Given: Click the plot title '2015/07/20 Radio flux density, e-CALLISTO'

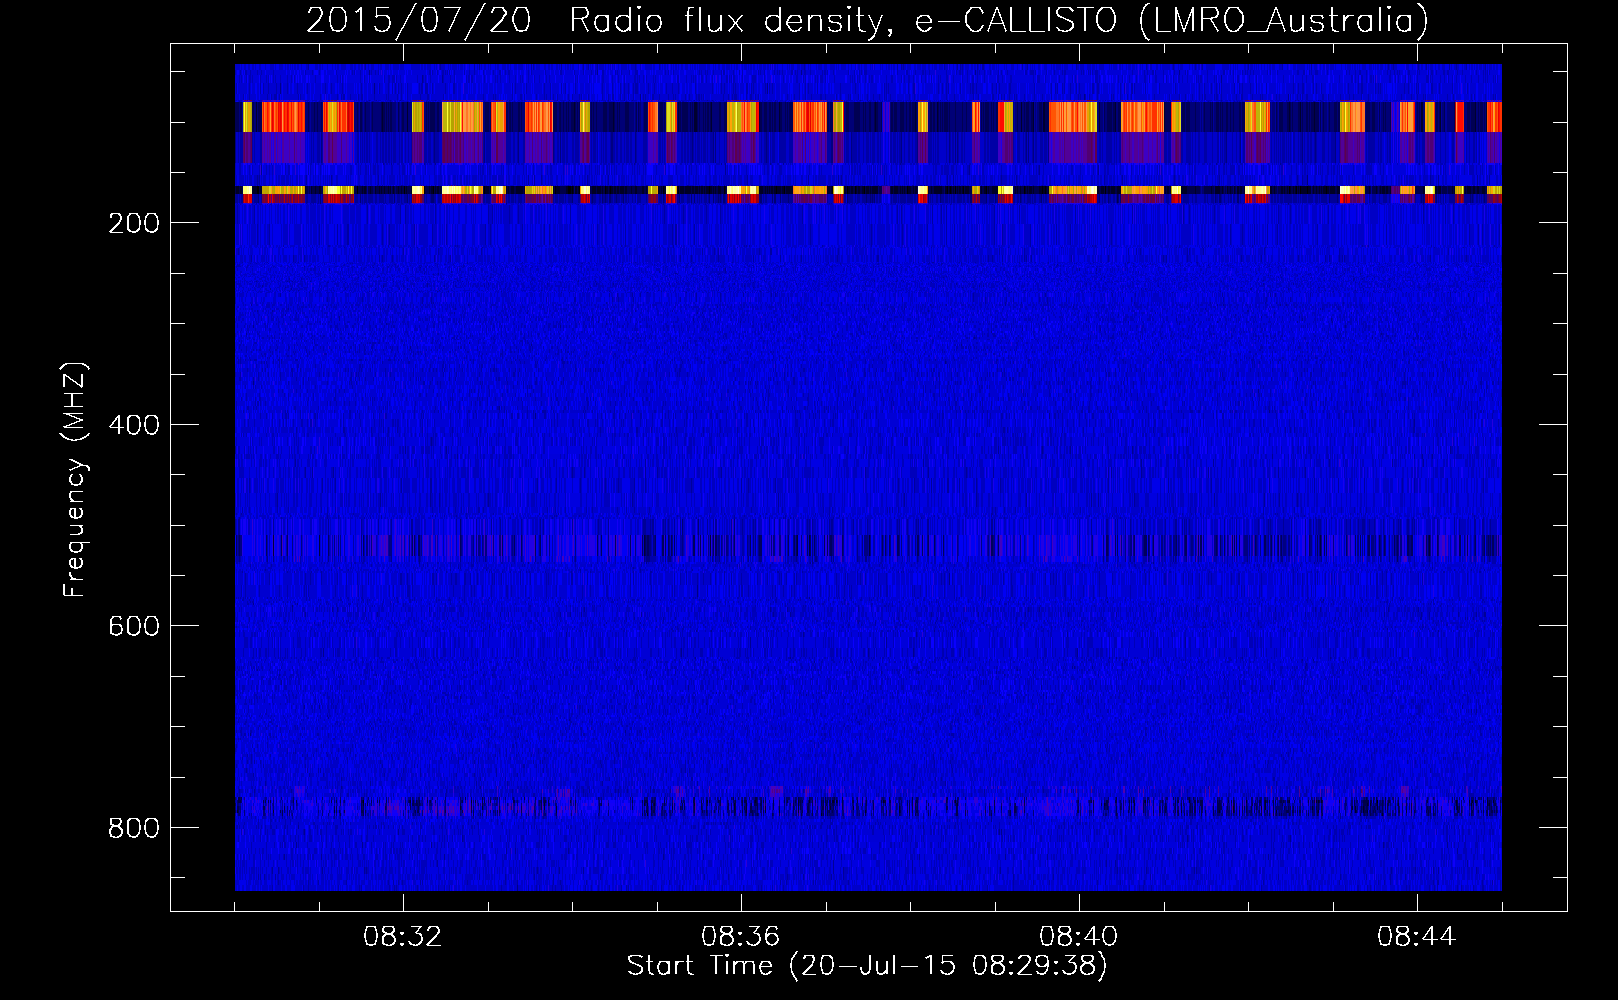Looking at the screenshot, I should coord(867,21).
